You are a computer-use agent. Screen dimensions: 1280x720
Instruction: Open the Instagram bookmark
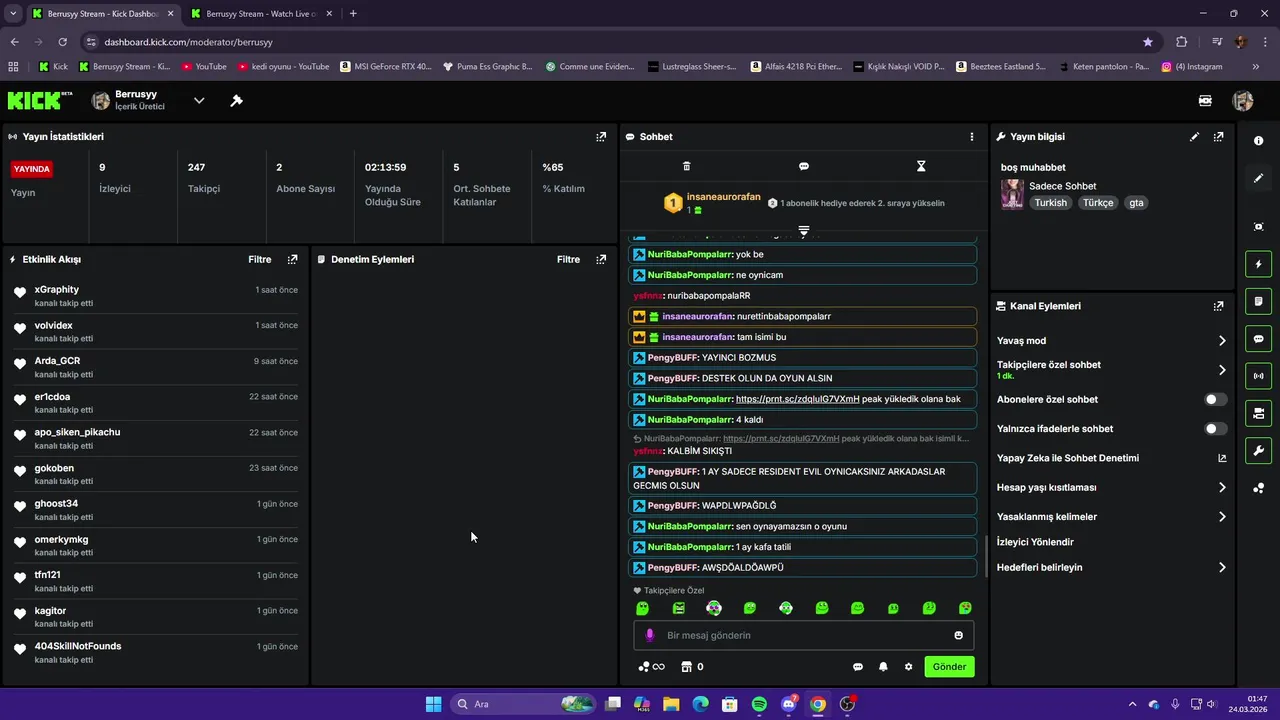[x=1192, y=67]
